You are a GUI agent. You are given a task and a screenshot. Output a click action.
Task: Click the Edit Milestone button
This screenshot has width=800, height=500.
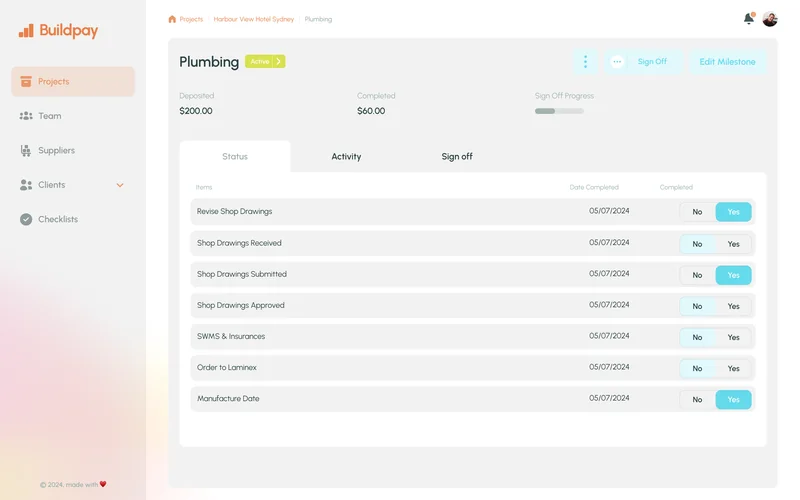(x=727, y=62)
